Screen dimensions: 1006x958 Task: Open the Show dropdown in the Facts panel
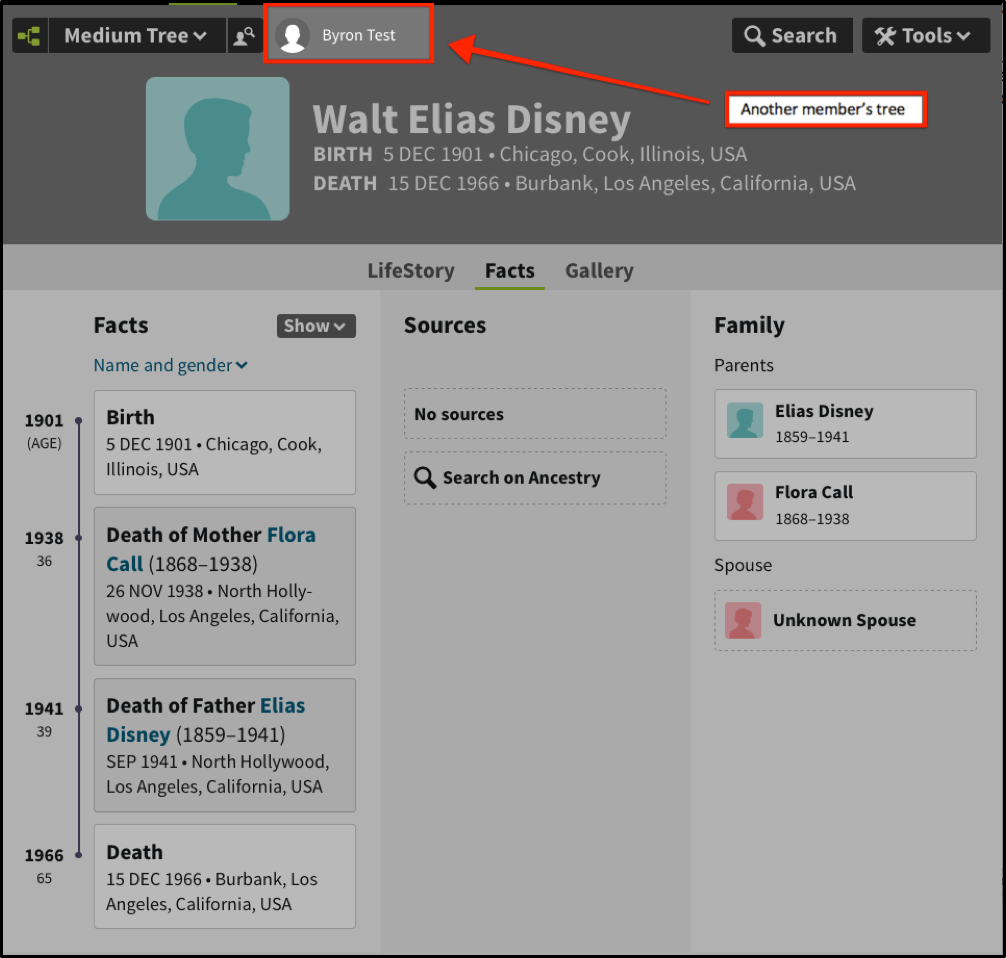(316, 325)
